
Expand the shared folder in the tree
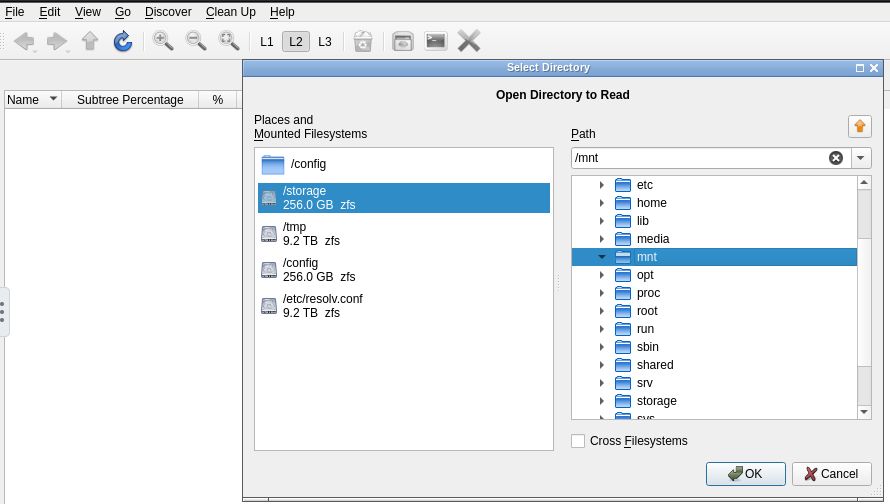[x=602, y=365]
